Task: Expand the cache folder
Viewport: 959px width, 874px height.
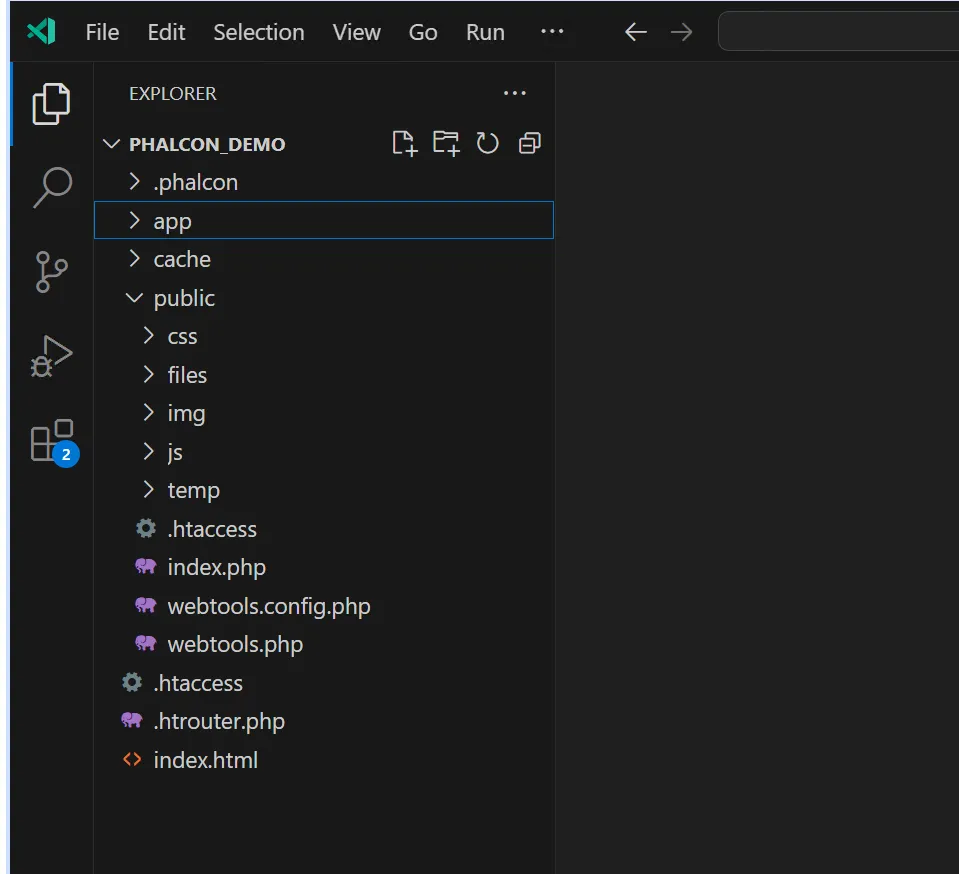Action: (x=135, y=259)
